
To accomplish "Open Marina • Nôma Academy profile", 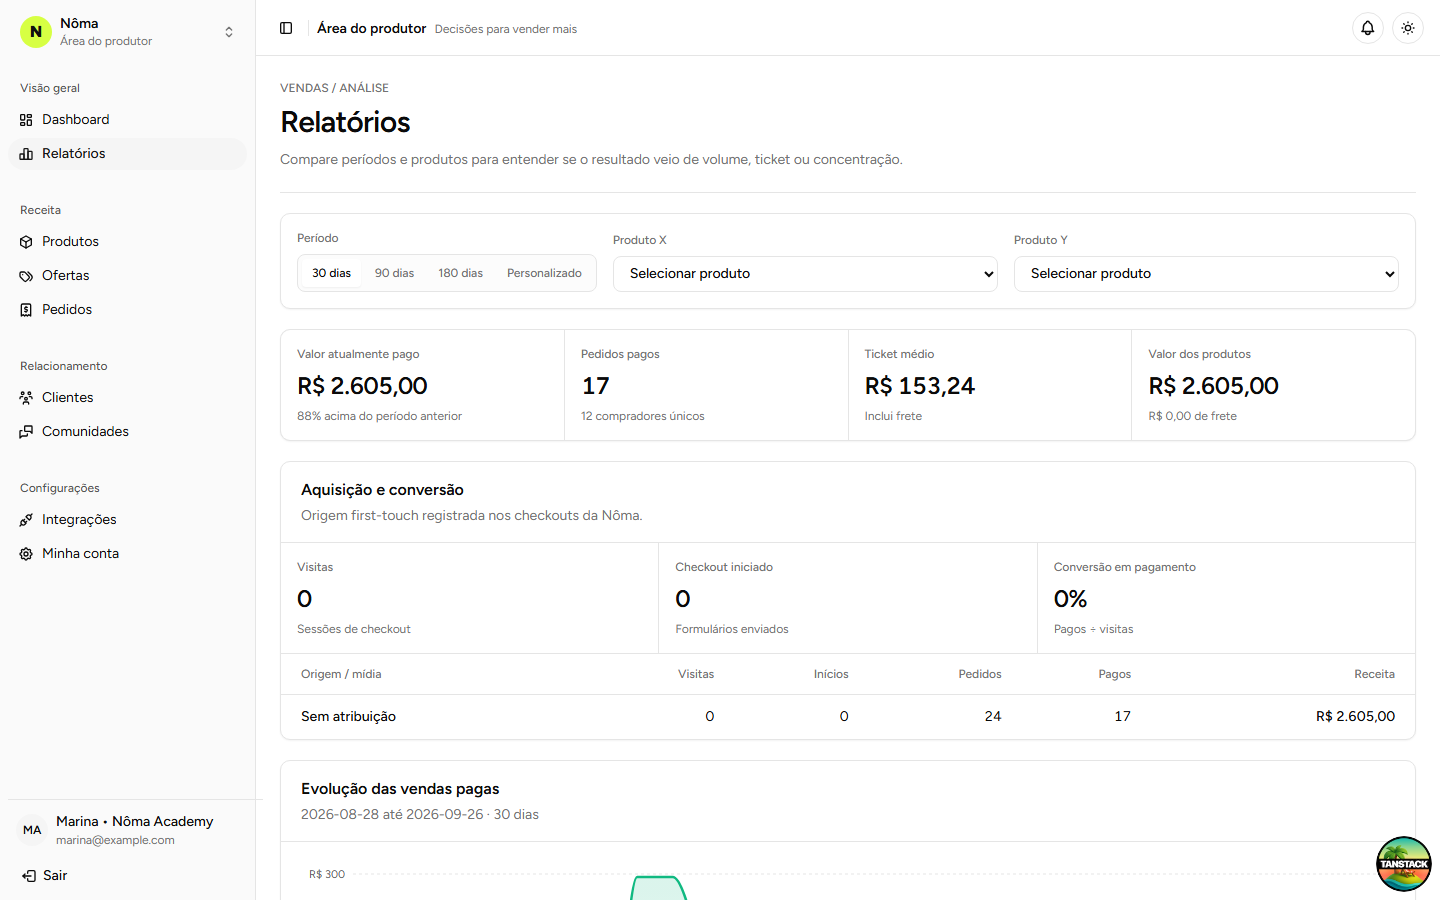I will click(x=134, y=821).
